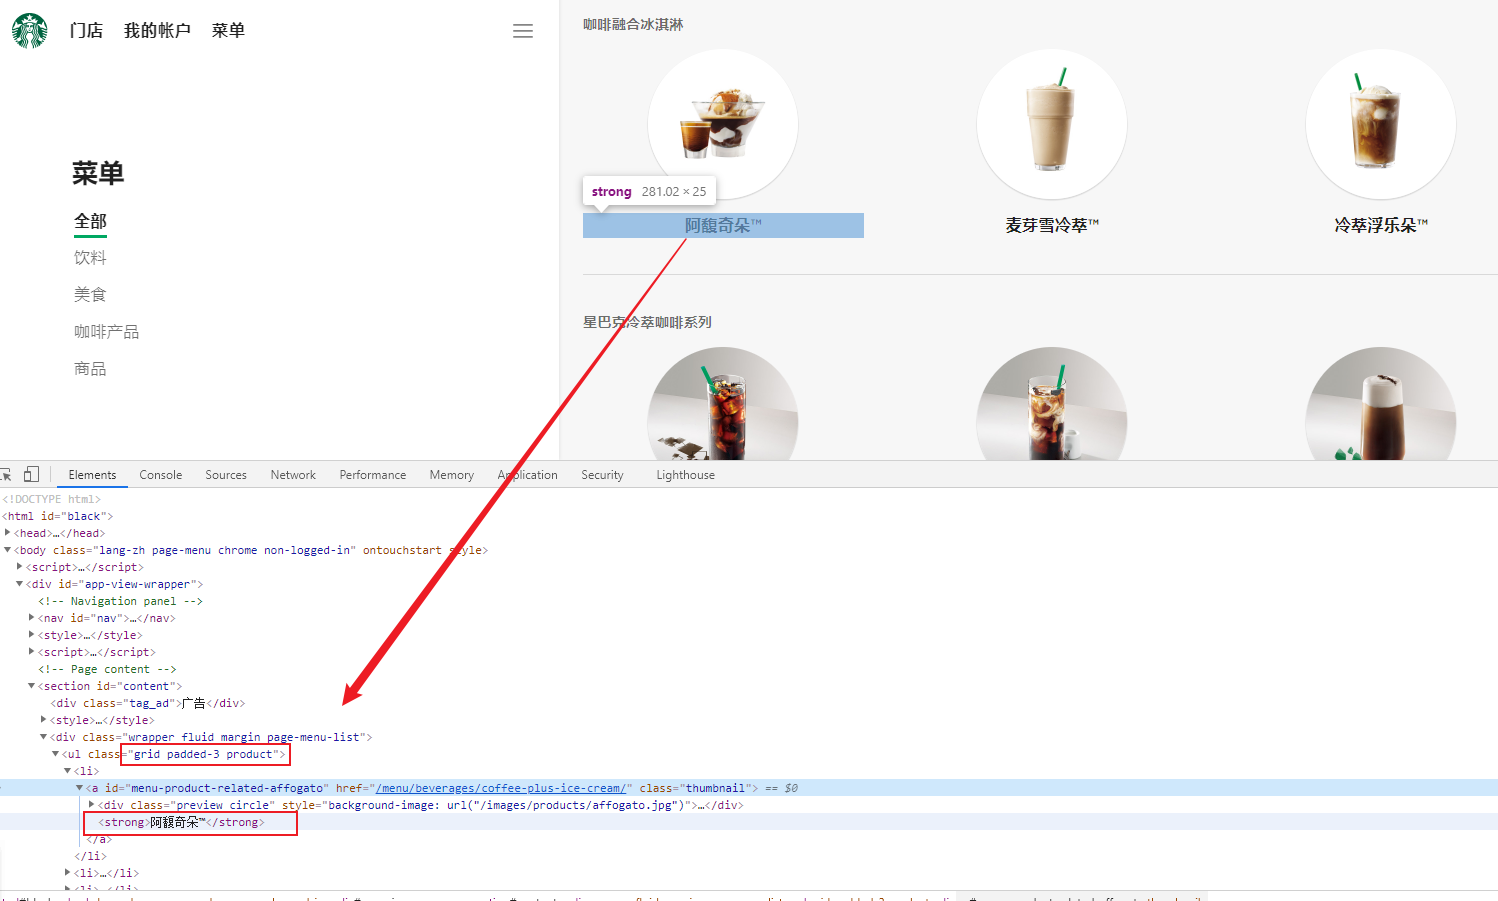
Task: Select 美食 category
Action: click(x=90, y=295)
